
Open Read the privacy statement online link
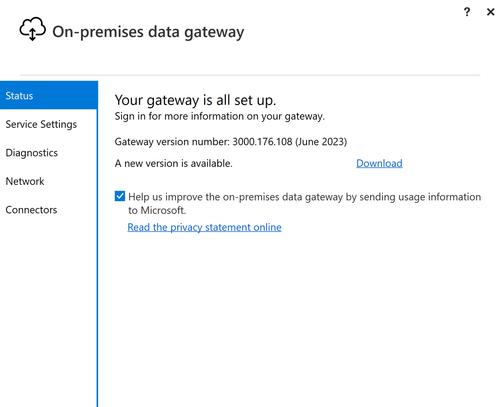point(204,227)
